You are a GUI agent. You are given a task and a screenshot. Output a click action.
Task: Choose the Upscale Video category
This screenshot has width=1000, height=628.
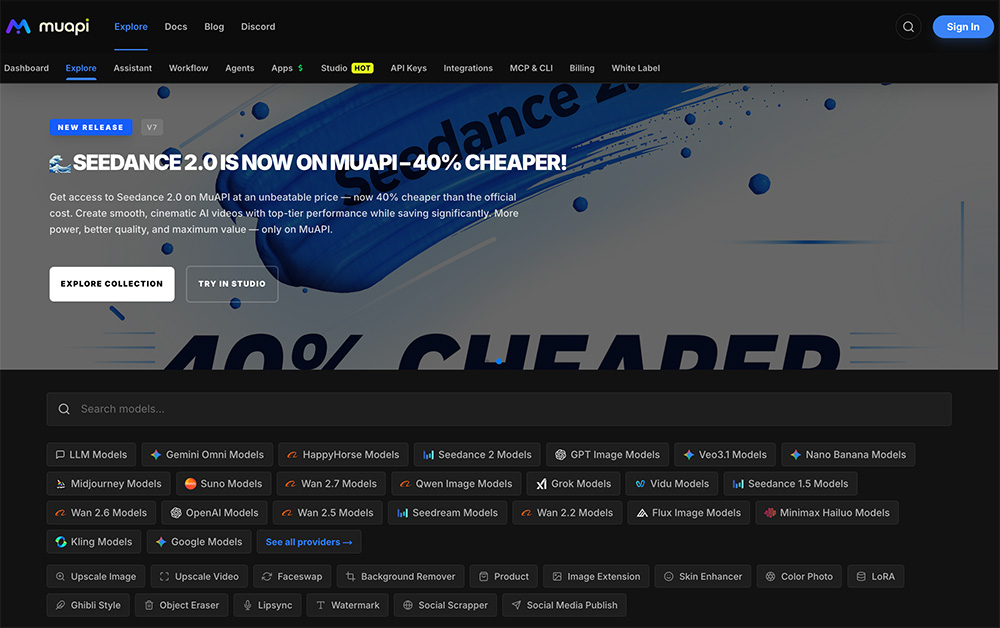point(199,576)
